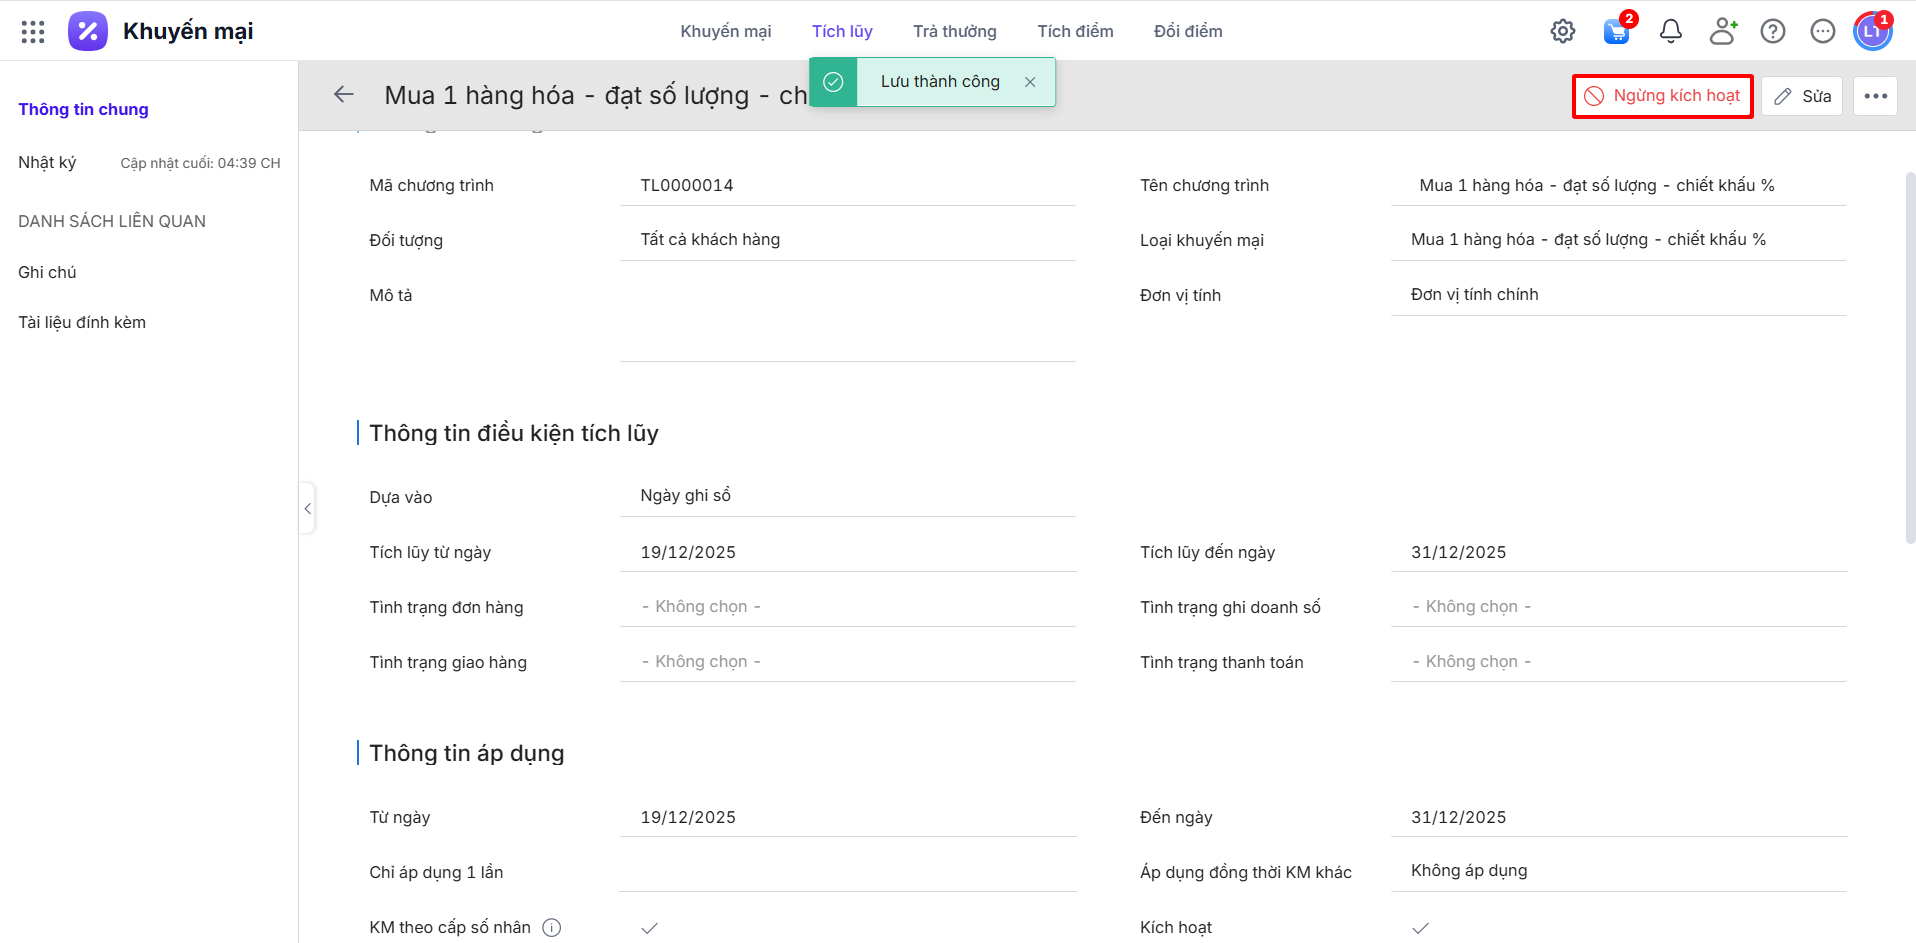Toggle KM theo cấp số nhân checkmark
Viewport: 1916px width, 943px height.
coord(649,928)
